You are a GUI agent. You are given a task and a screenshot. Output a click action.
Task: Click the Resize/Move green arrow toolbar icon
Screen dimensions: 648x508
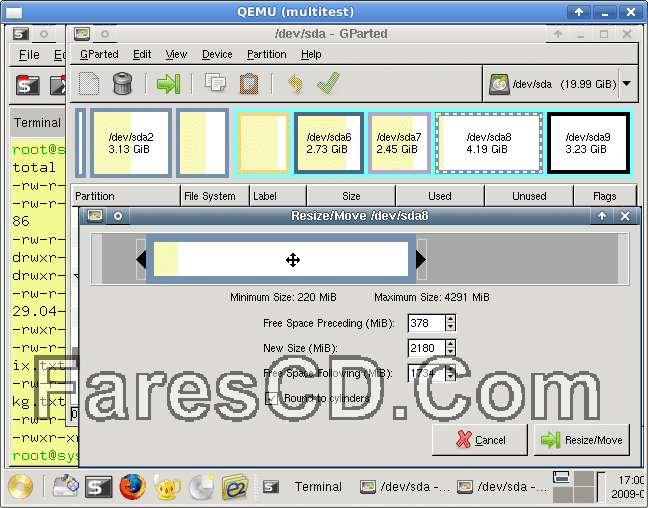point(169,83)
